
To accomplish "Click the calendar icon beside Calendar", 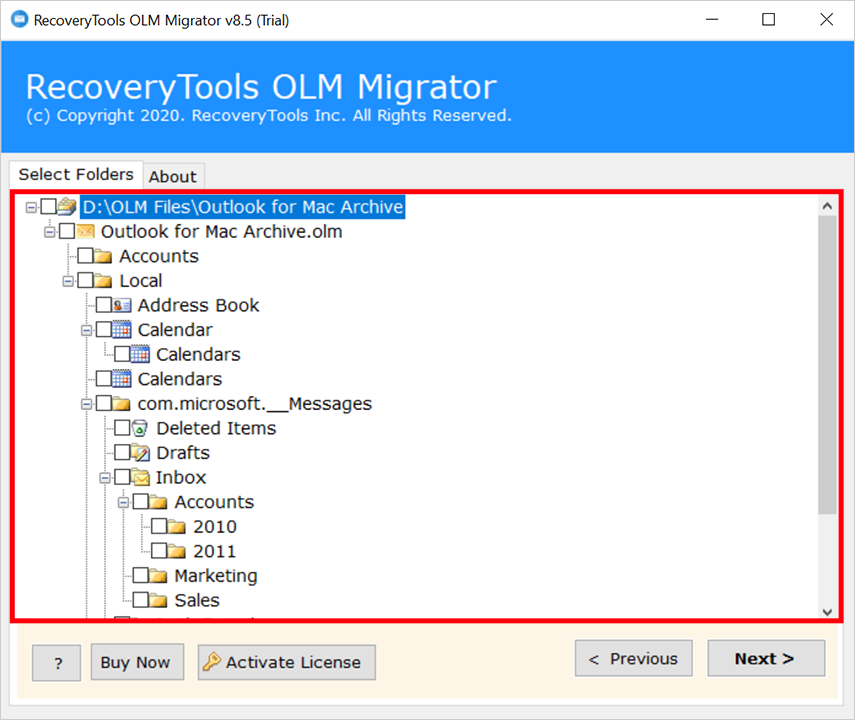I will [122, 330].
